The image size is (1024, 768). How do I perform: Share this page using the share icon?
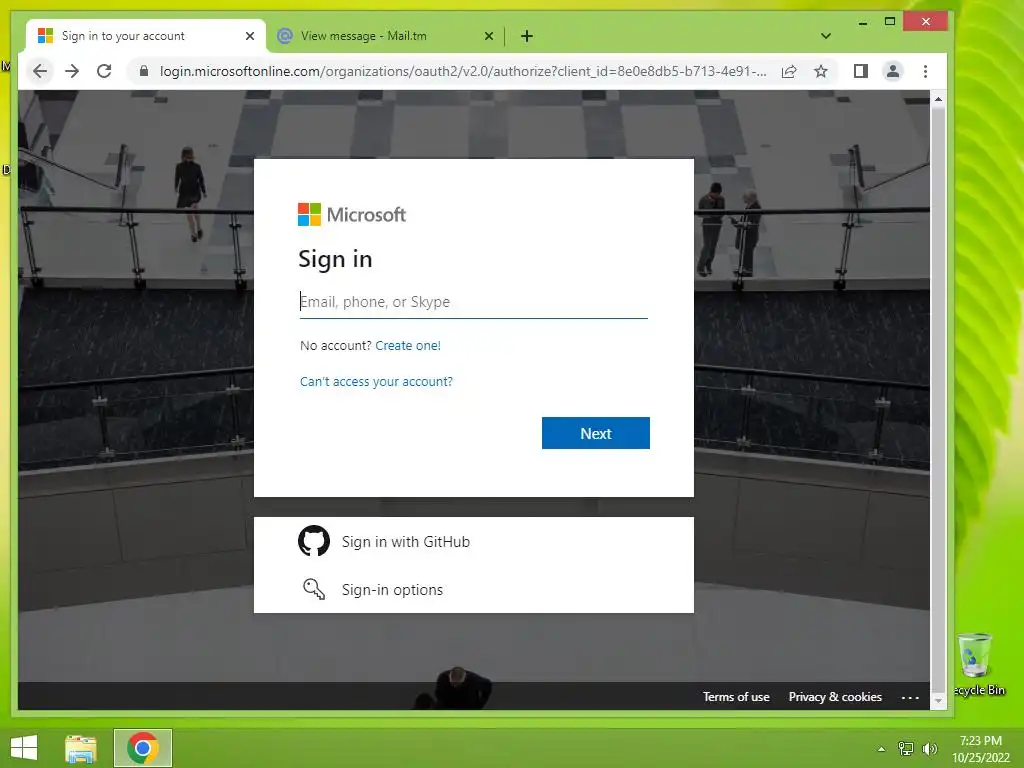(789, 71)
